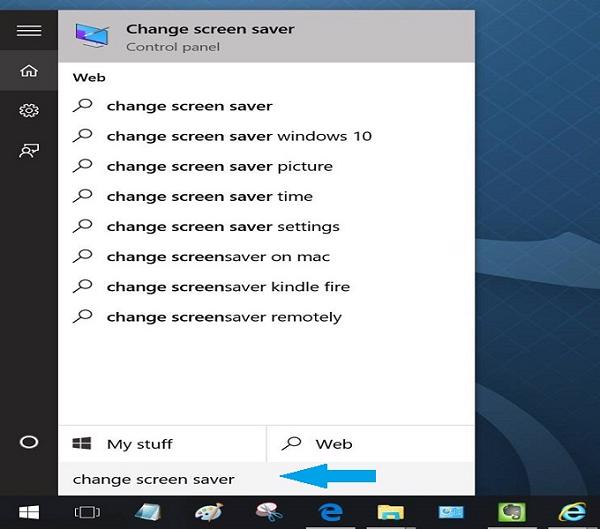This screenshot has width=600, height=529.
Task: Launch Microsoft Edge from the taskbar
Action: tap(330, 512)
